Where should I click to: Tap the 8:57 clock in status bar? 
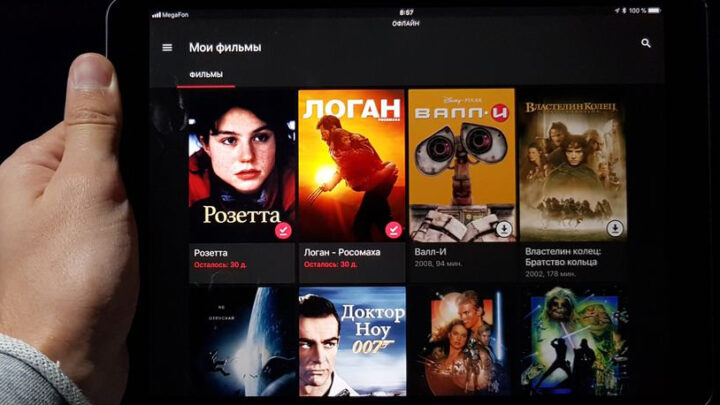coord(406,12)
